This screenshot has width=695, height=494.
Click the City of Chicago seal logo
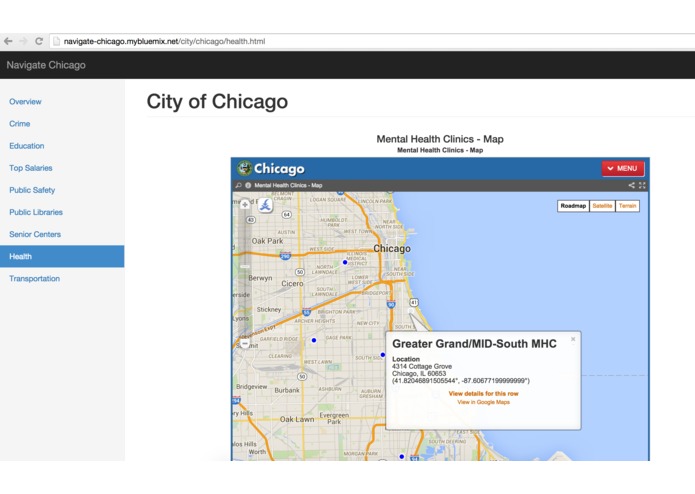pyautogui.click(x=244, y=168)
